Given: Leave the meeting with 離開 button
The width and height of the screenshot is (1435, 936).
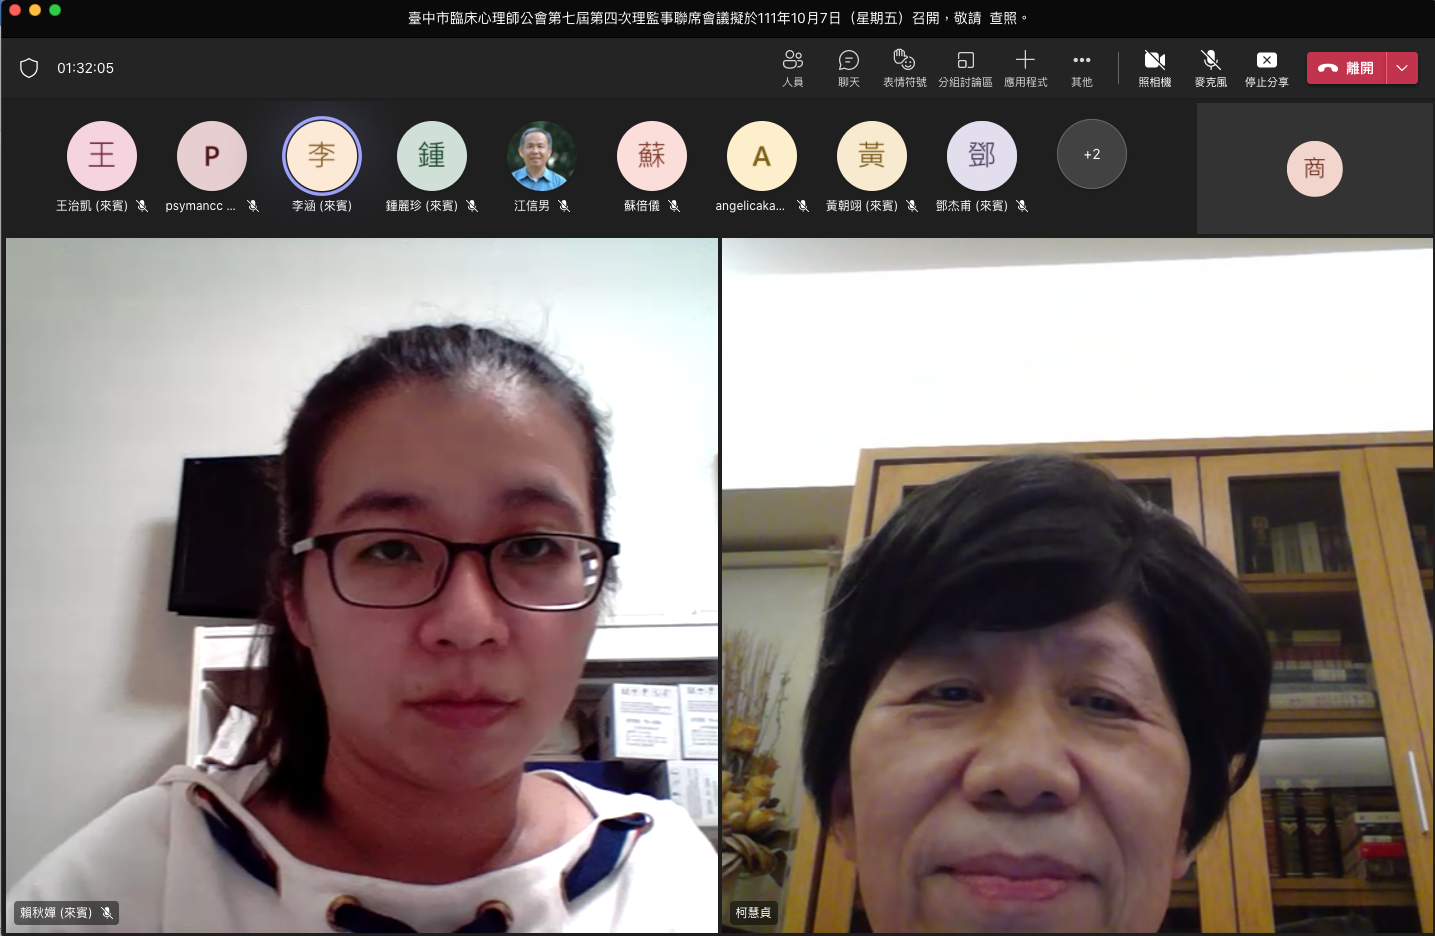Looking at the screenshot, I should point(1347,68).
